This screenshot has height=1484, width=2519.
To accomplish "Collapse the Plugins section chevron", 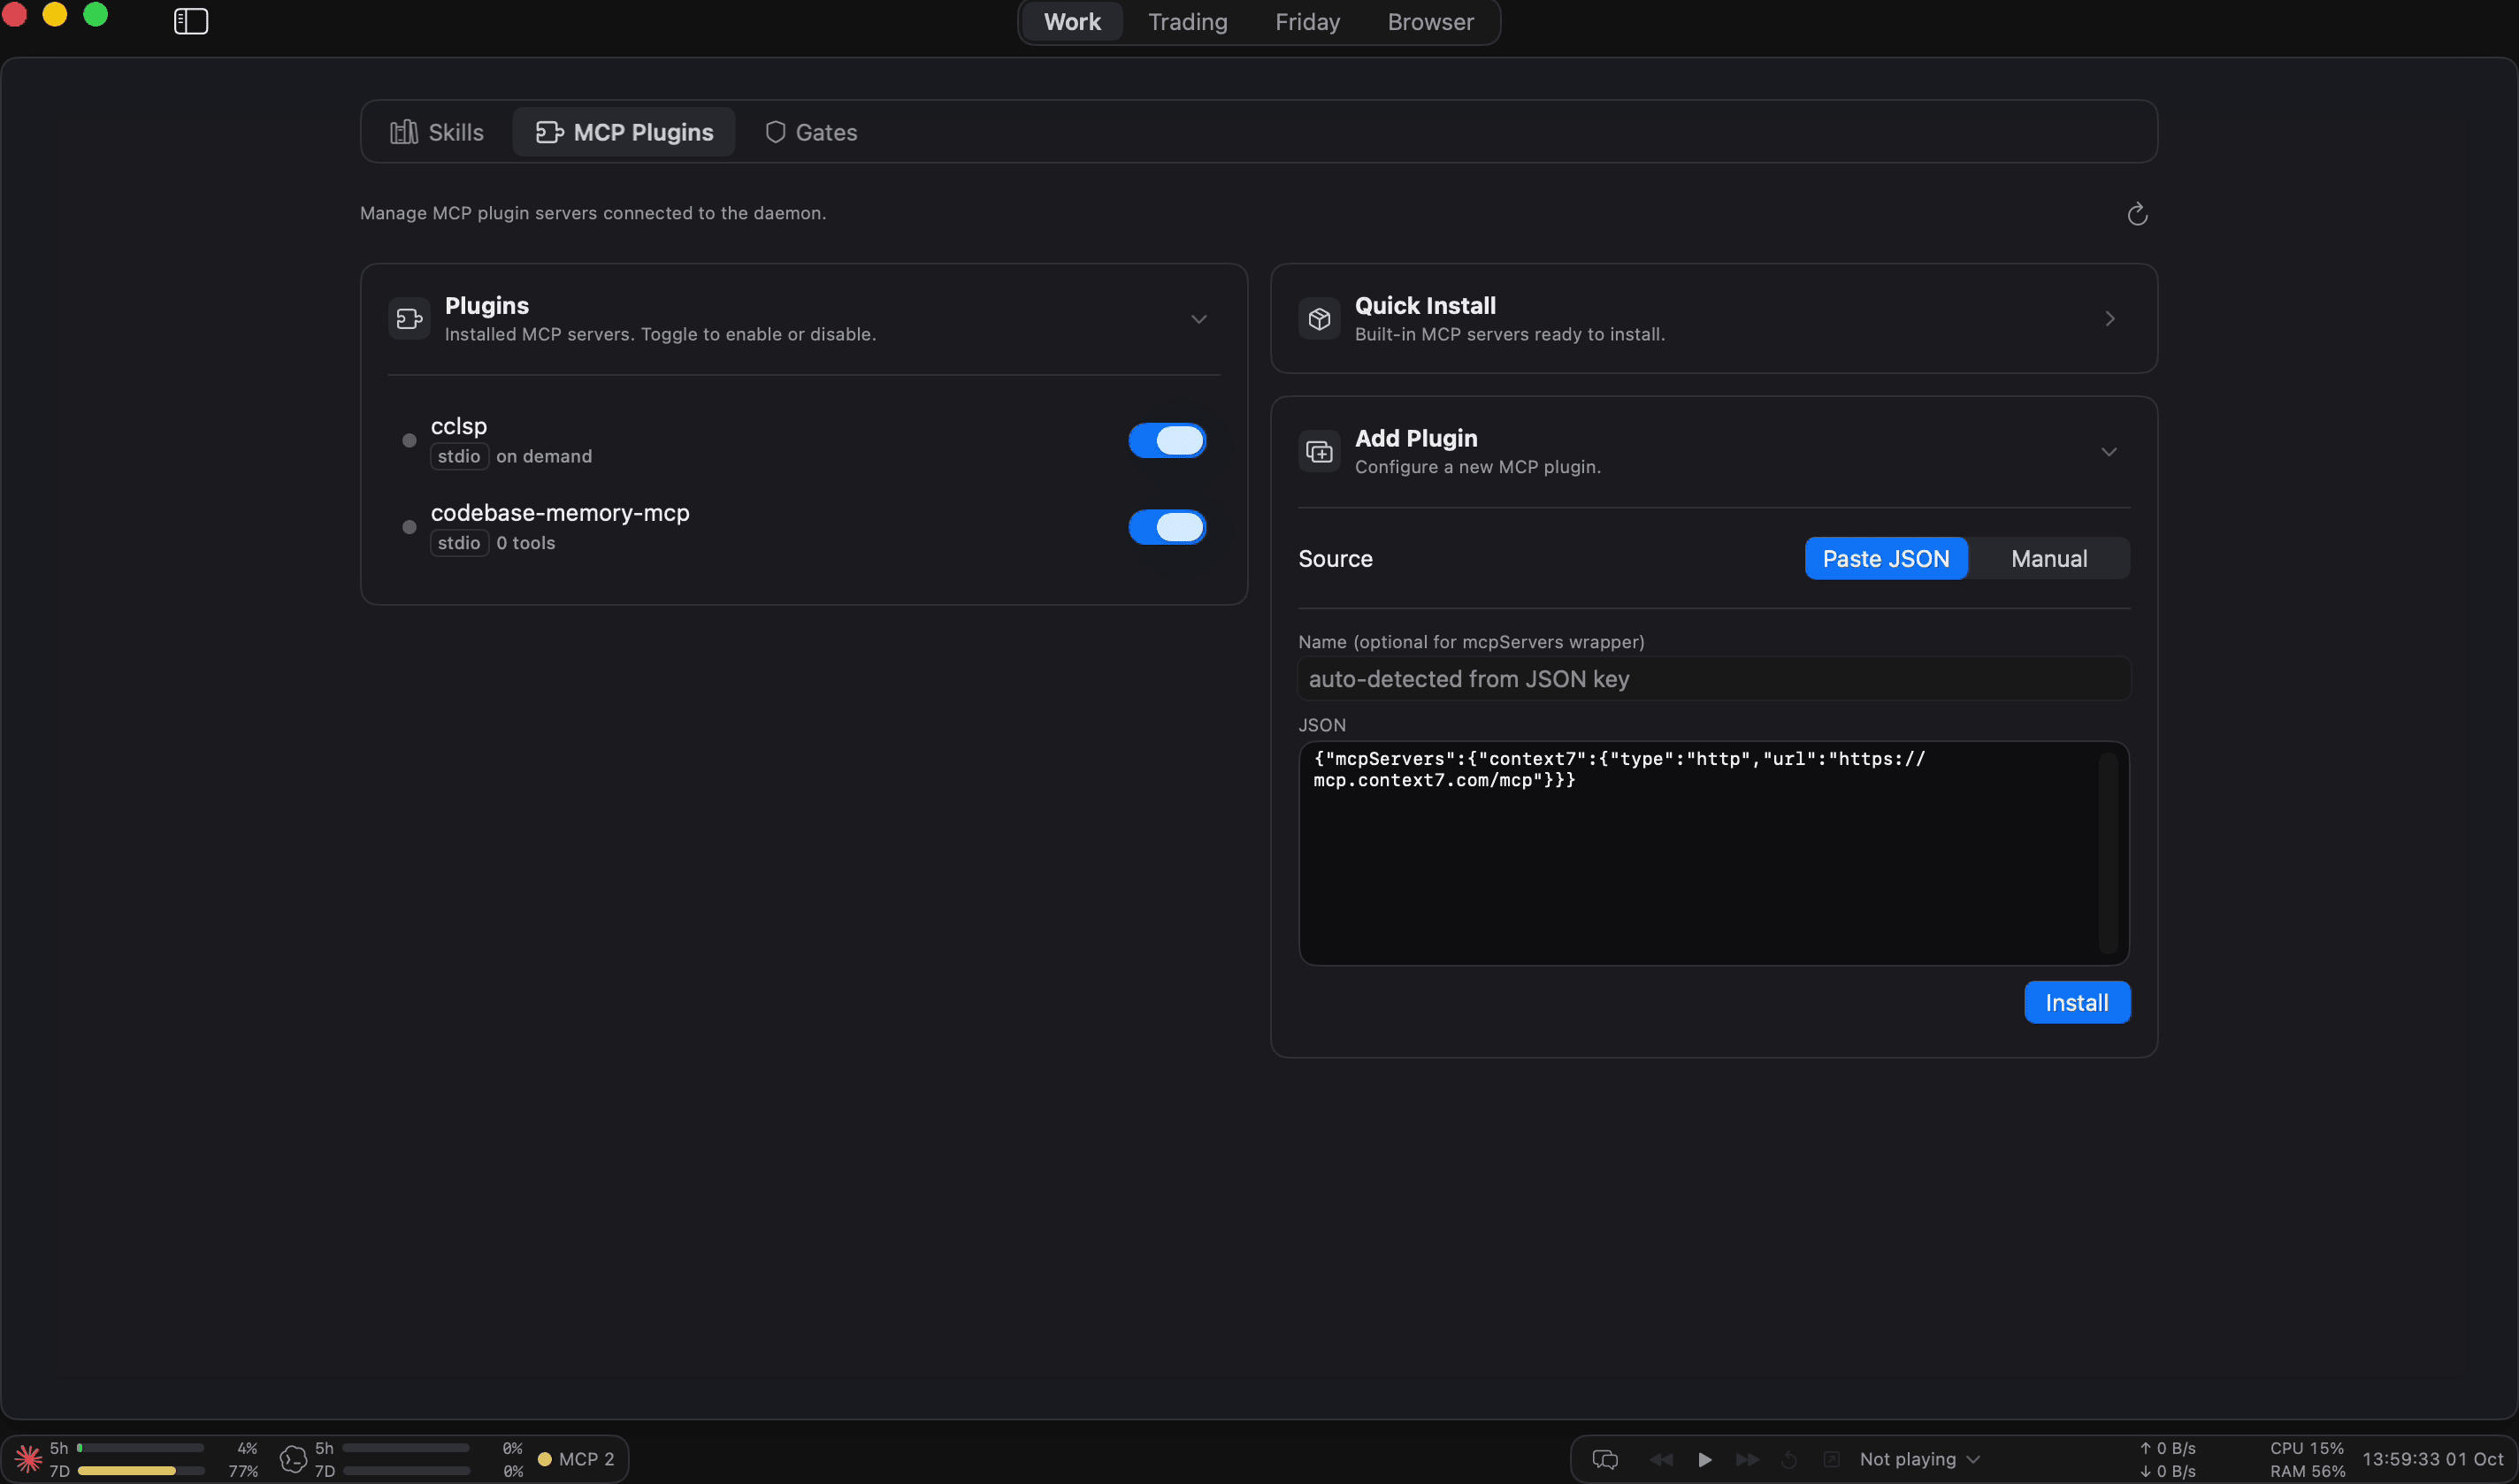I will [x=1198, y=319].
